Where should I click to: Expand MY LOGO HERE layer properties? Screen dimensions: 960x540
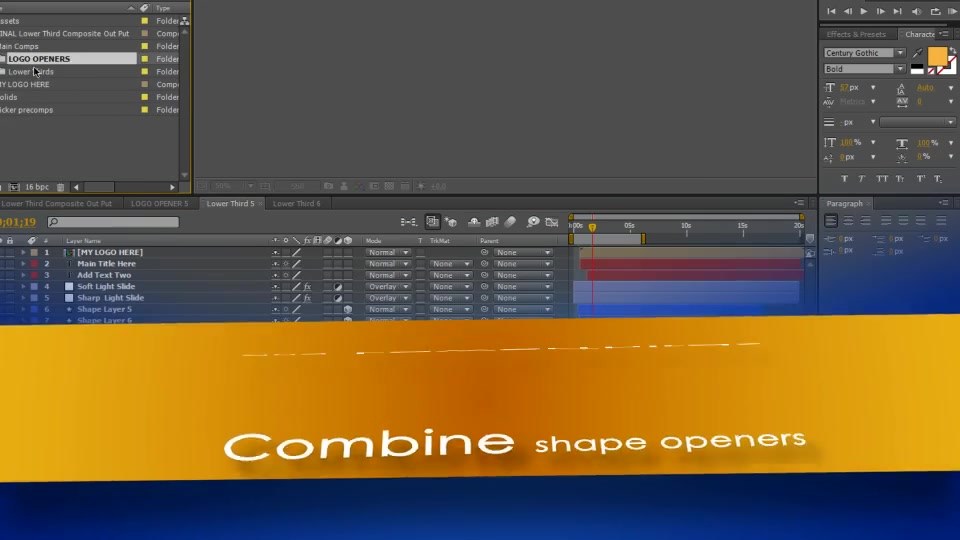click(23, 252)
